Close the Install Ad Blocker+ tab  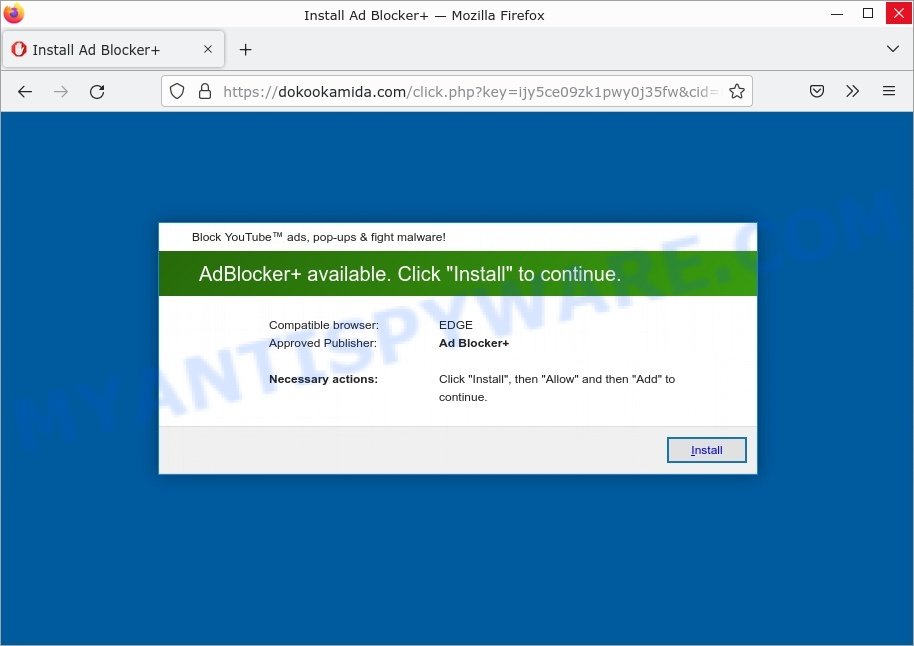click(x=208, y=50)
